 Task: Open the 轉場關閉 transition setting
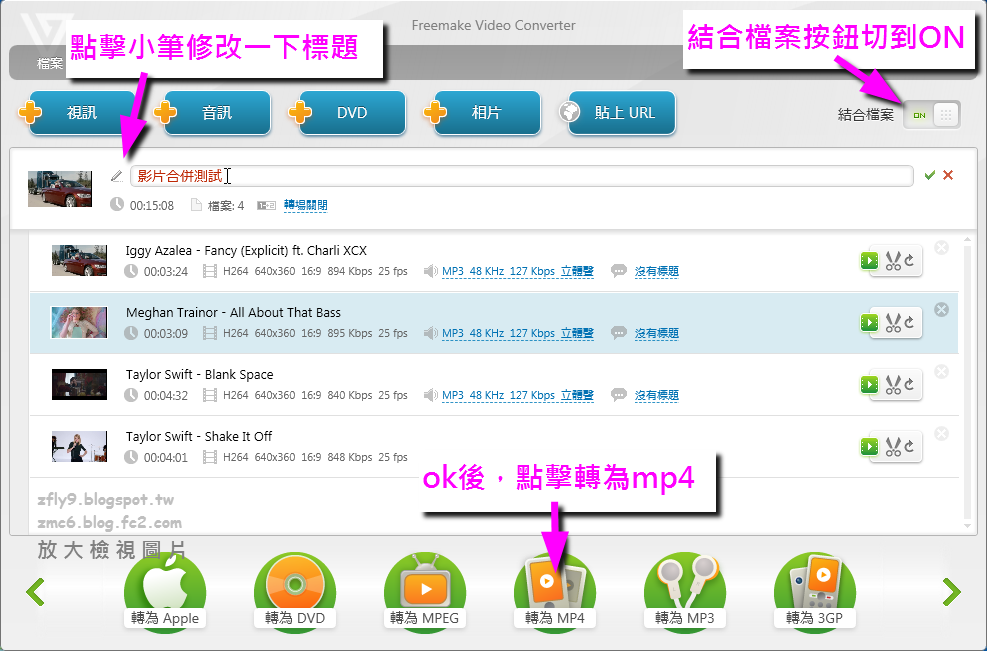click(305, 205)
